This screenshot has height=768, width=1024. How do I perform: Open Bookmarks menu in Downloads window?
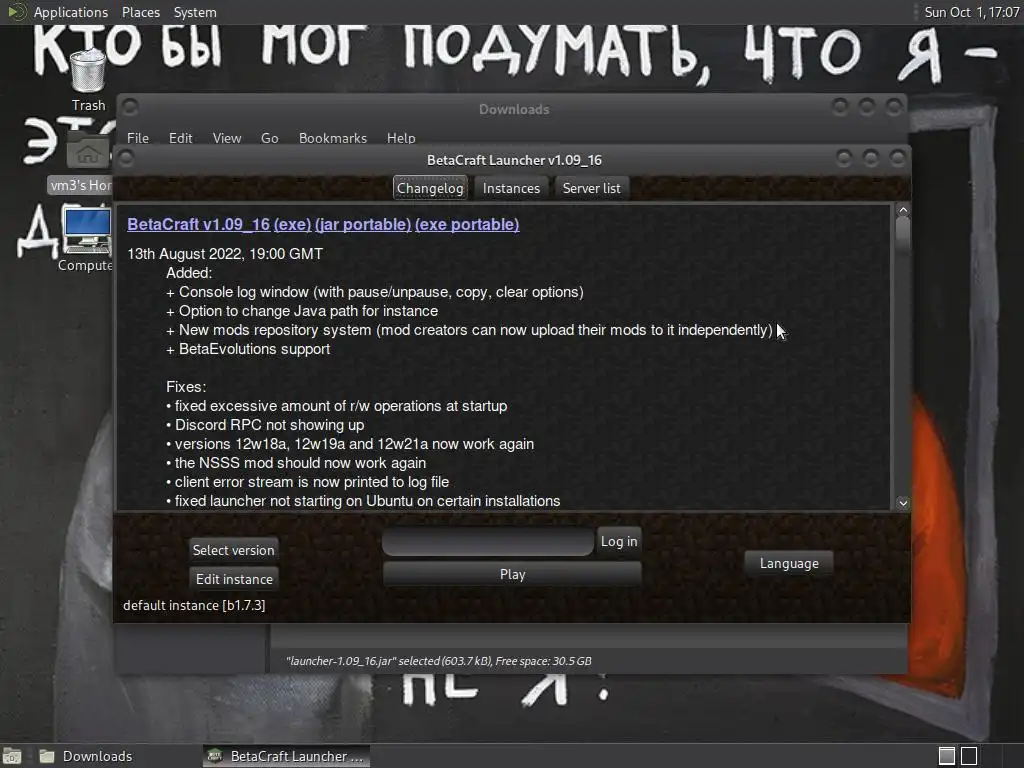click(333, 138)
